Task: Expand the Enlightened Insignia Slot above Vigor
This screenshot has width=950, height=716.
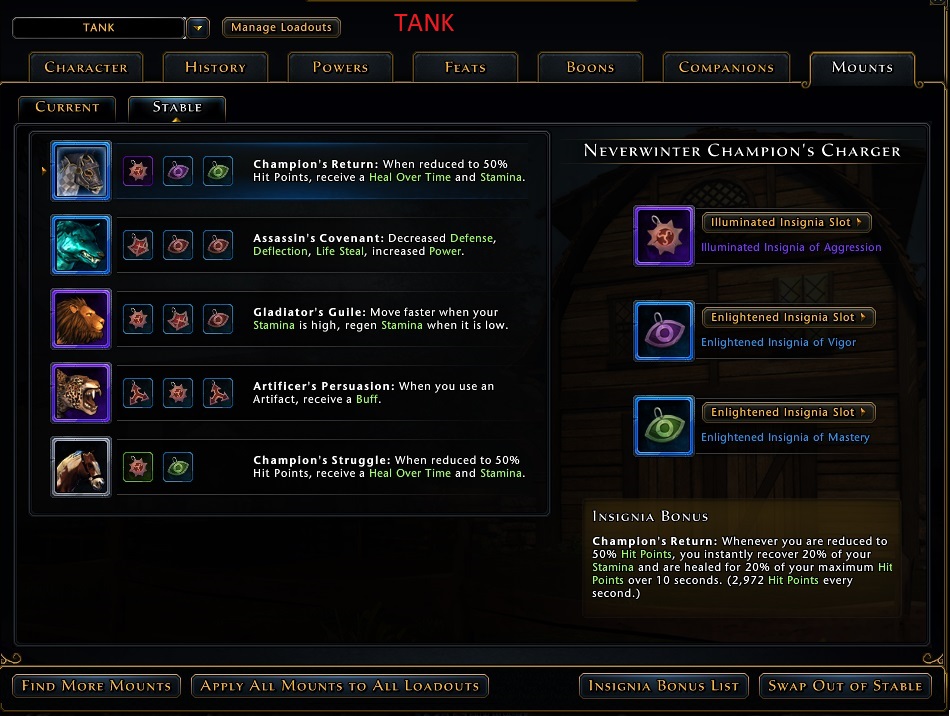Action: pyautogui.click(x=788, y=317)
